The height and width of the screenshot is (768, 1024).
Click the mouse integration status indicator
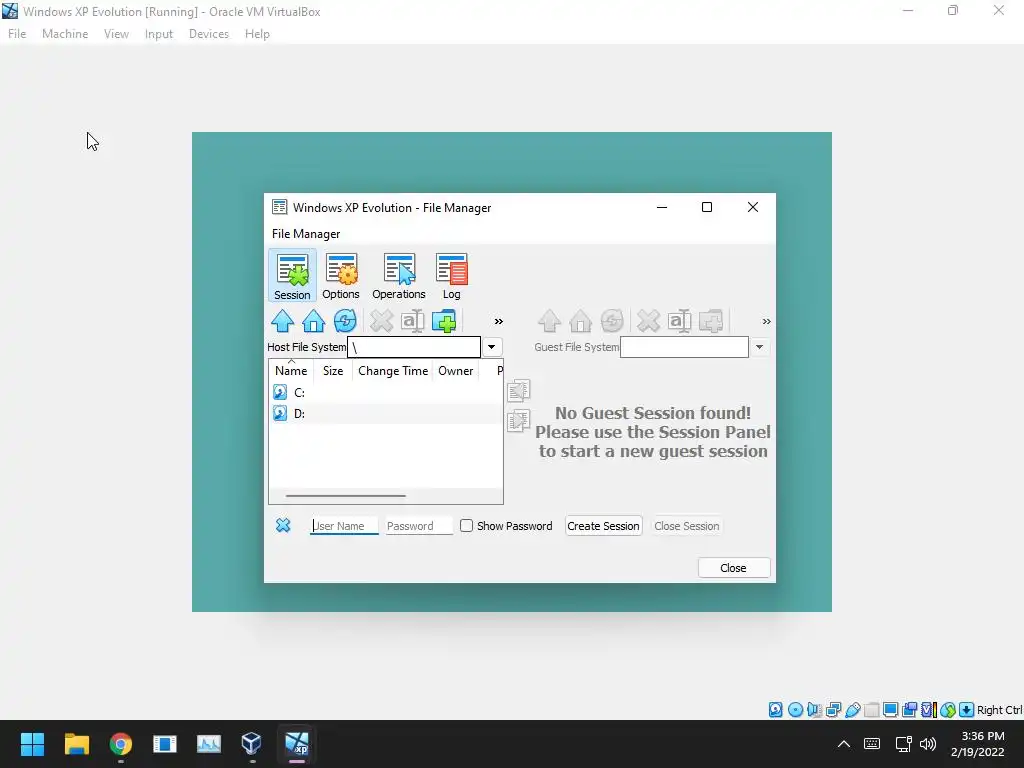948,710
